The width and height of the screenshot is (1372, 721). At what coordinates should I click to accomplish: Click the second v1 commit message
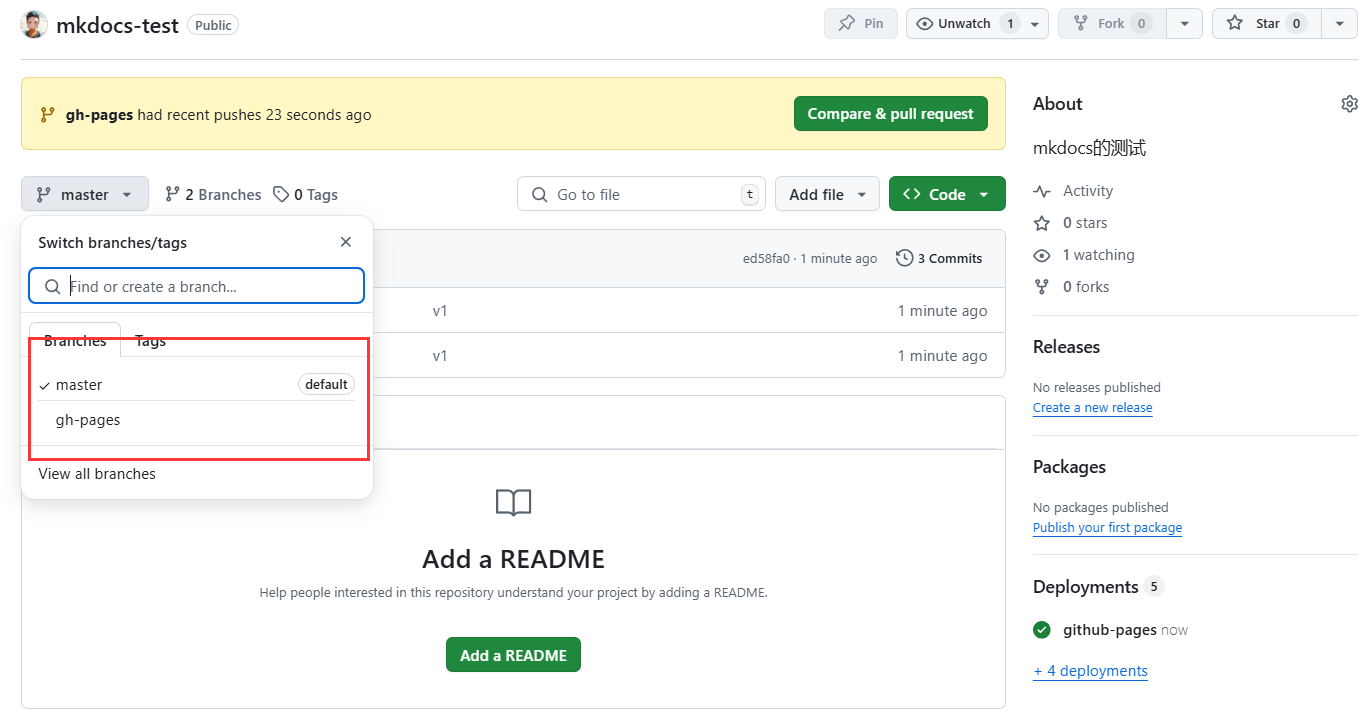point(440,356)
